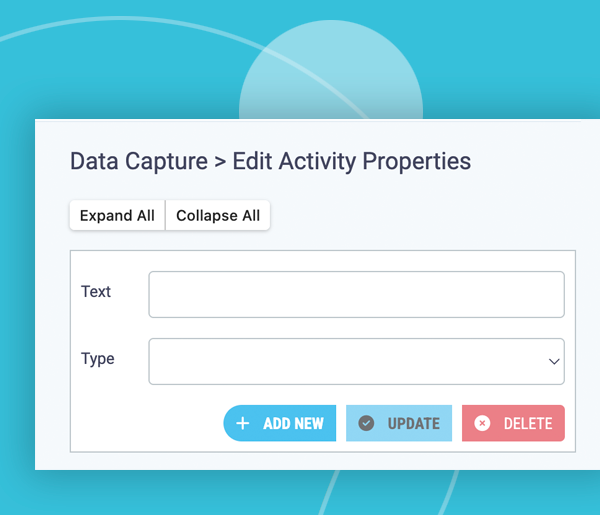This screenshot has height=515, width=600.
Task: Click the plus icon on Add New
Action: click(x=243, y=424)
